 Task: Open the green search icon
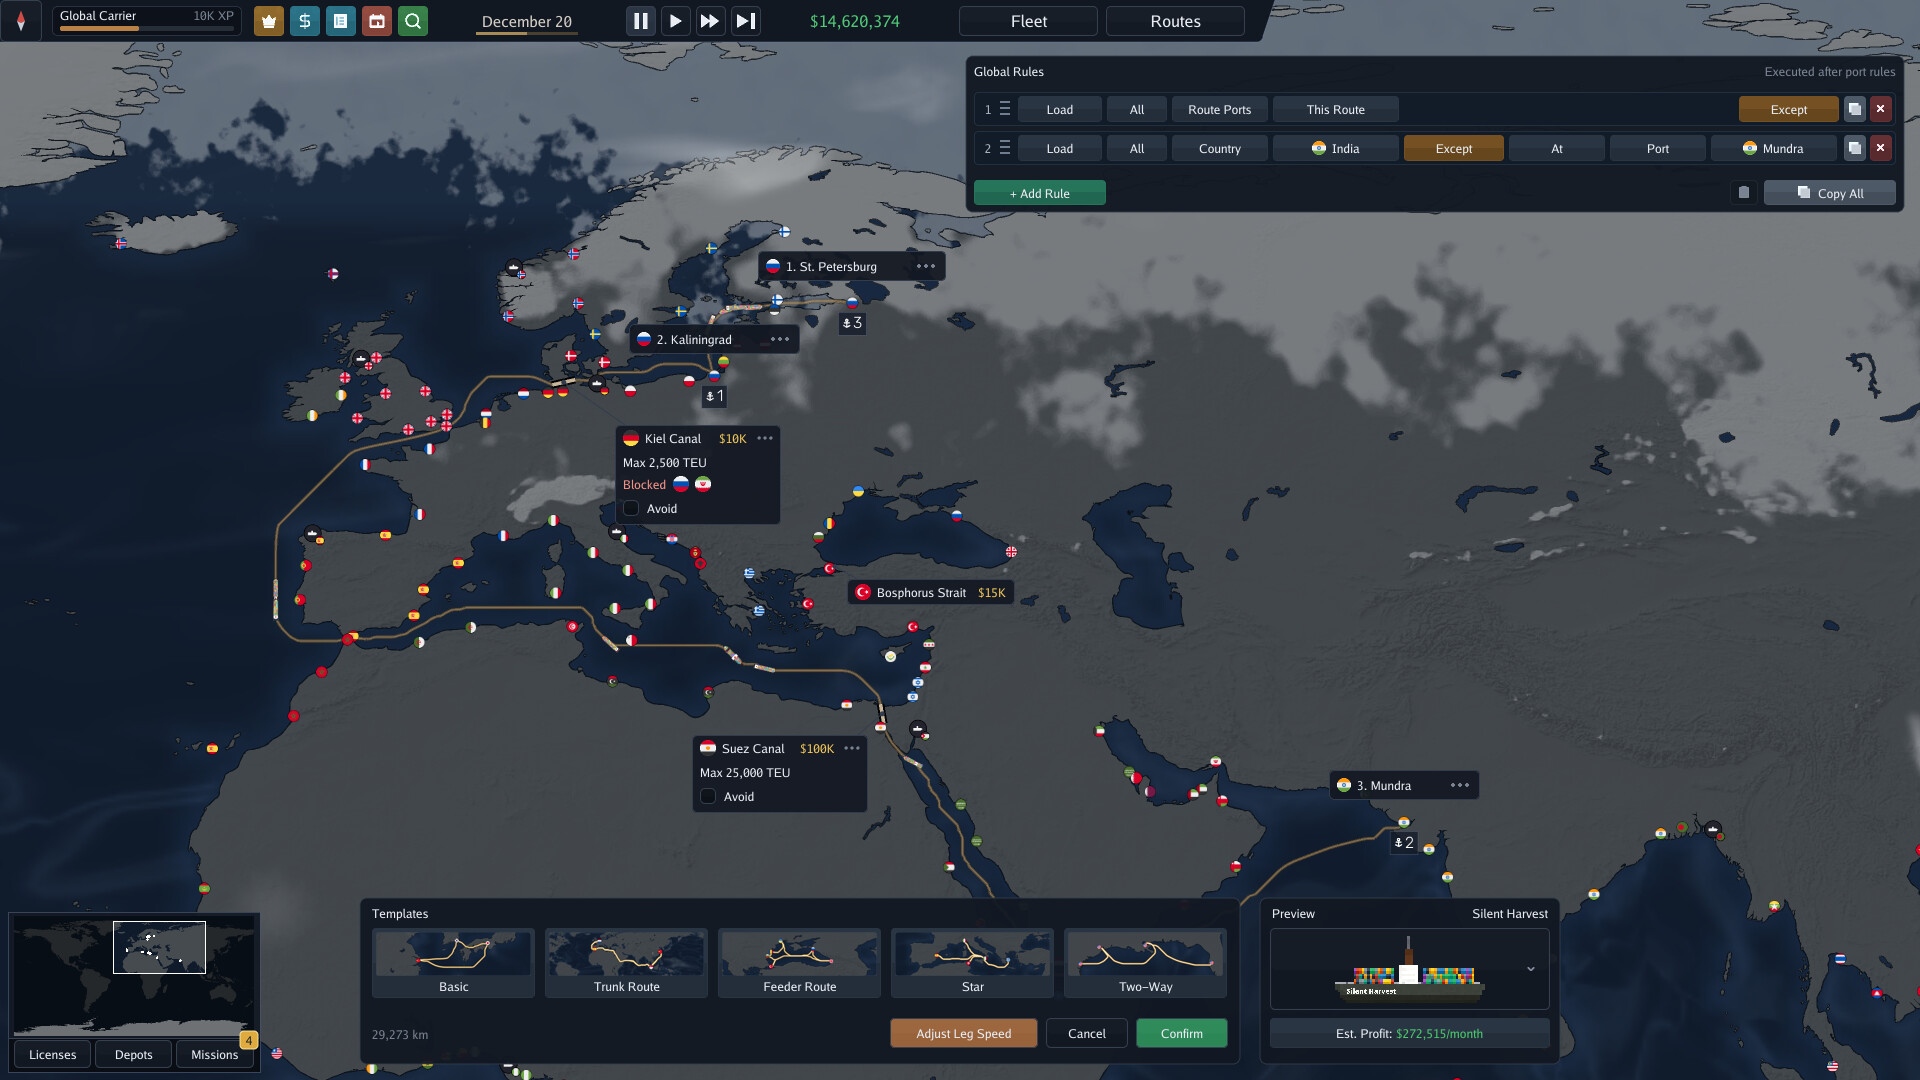coord(412,21)
